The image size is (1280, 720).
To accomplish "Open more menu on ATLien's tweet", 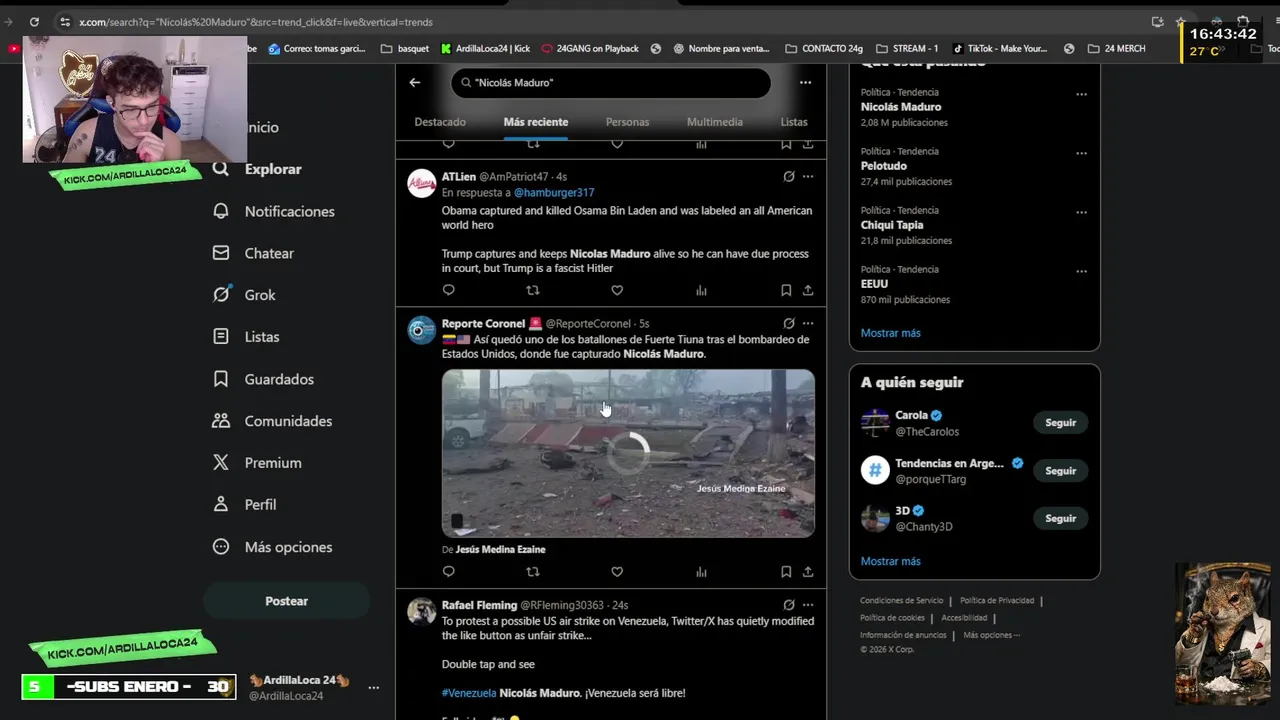I will tap(808, 177).
